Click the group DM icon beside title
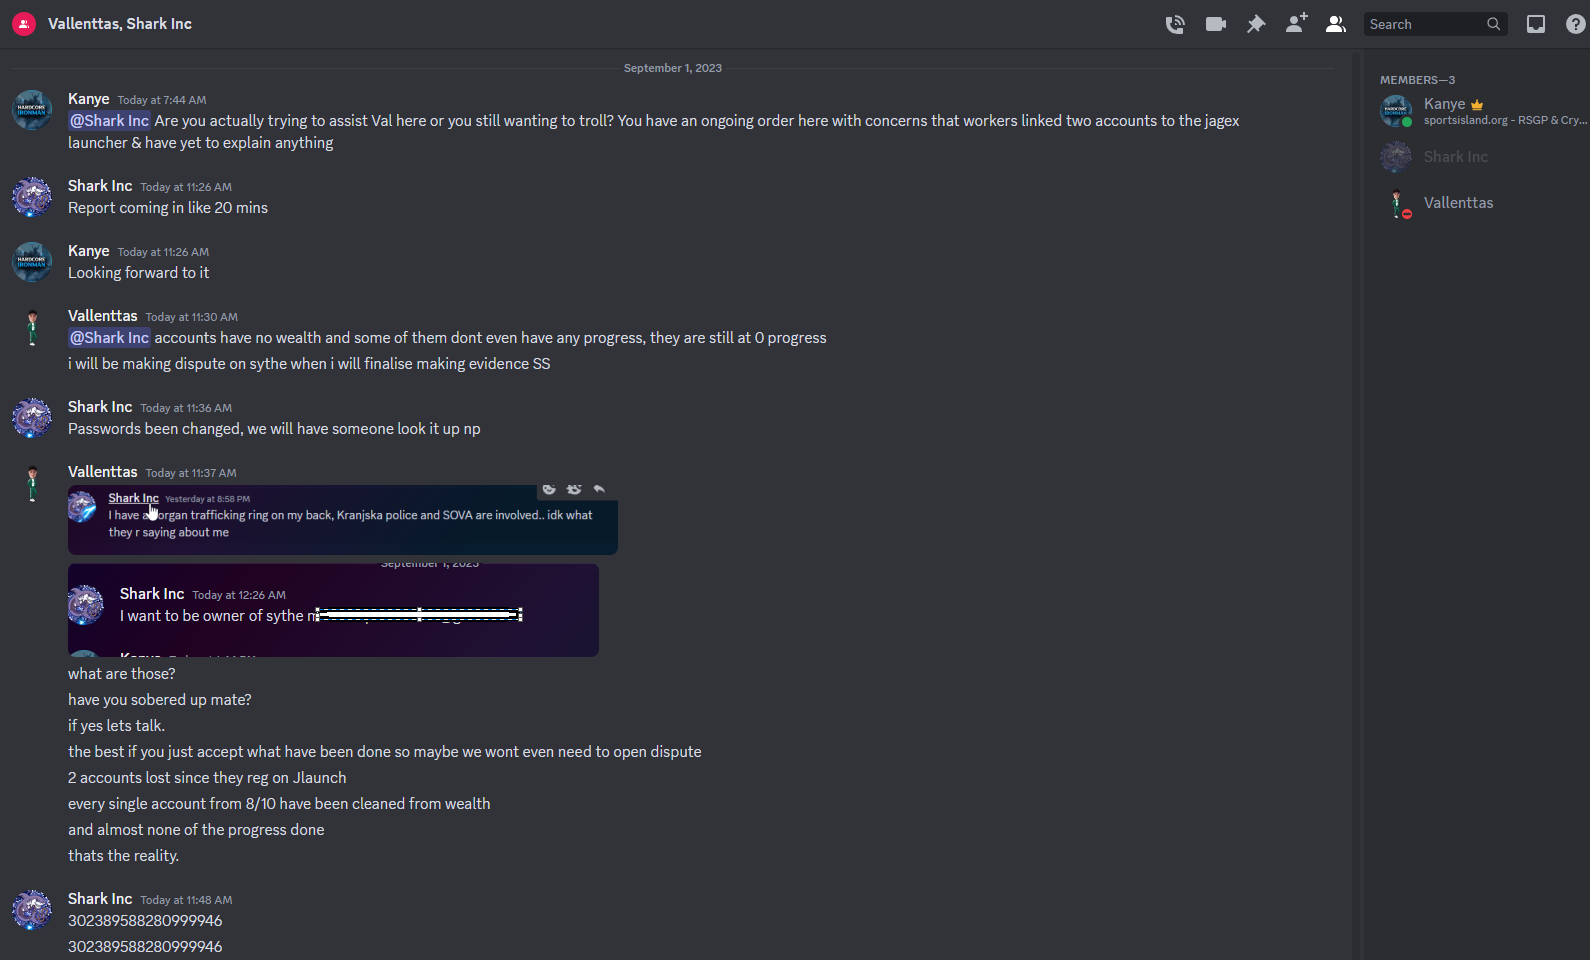The image size is (1590, 960). (24, 24)
